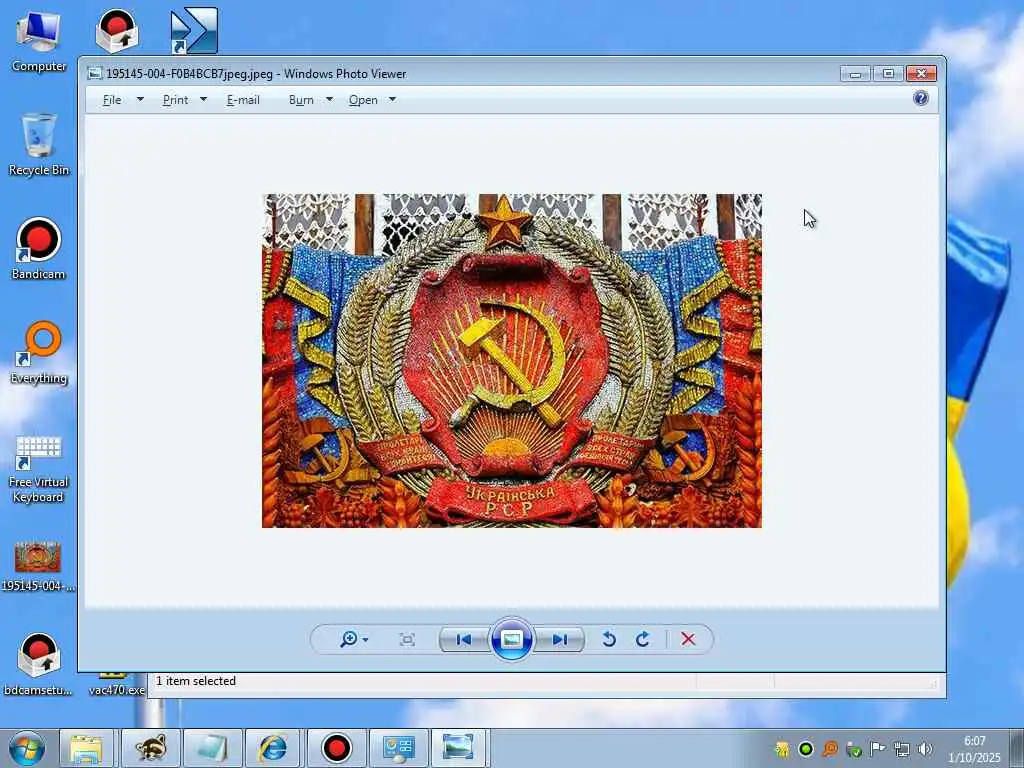Expand the Burn dropdown arrow
Image resolution: width=1024 pixels, height=768 pixels.
329,100
